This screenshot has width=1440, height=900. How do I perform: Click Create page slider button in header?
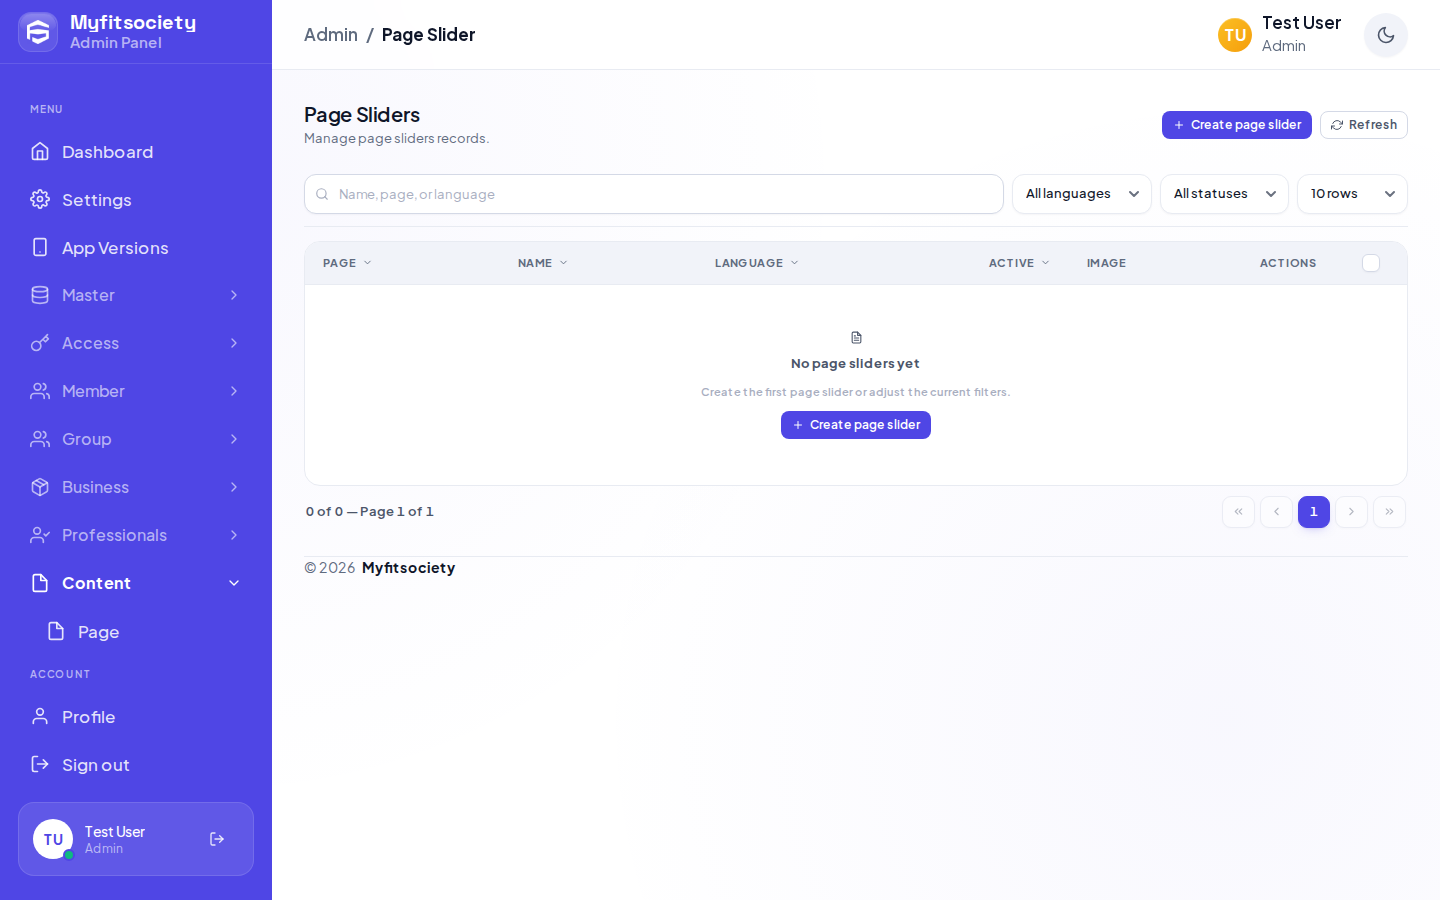click(1237, 125)
